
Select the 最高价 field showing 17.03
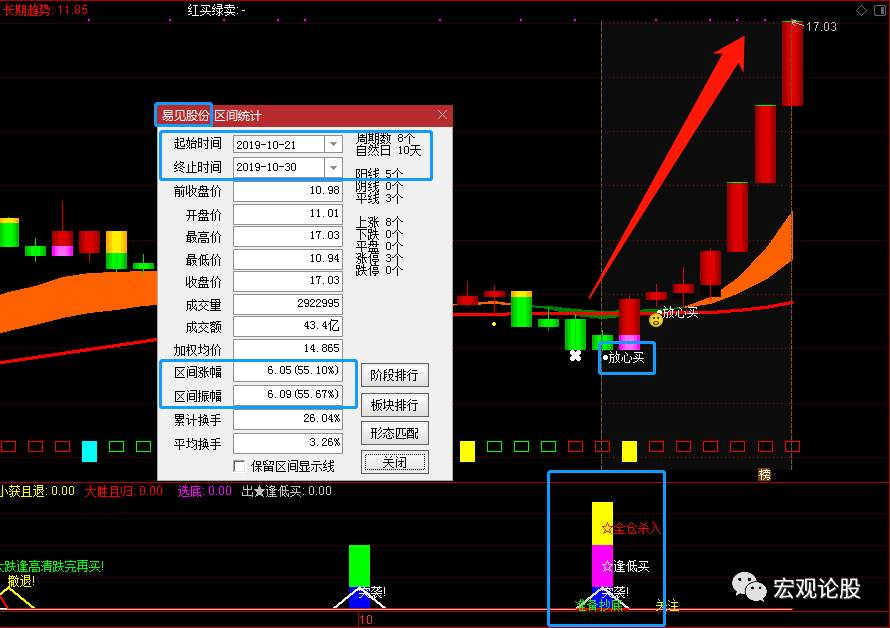coord(288,236)
